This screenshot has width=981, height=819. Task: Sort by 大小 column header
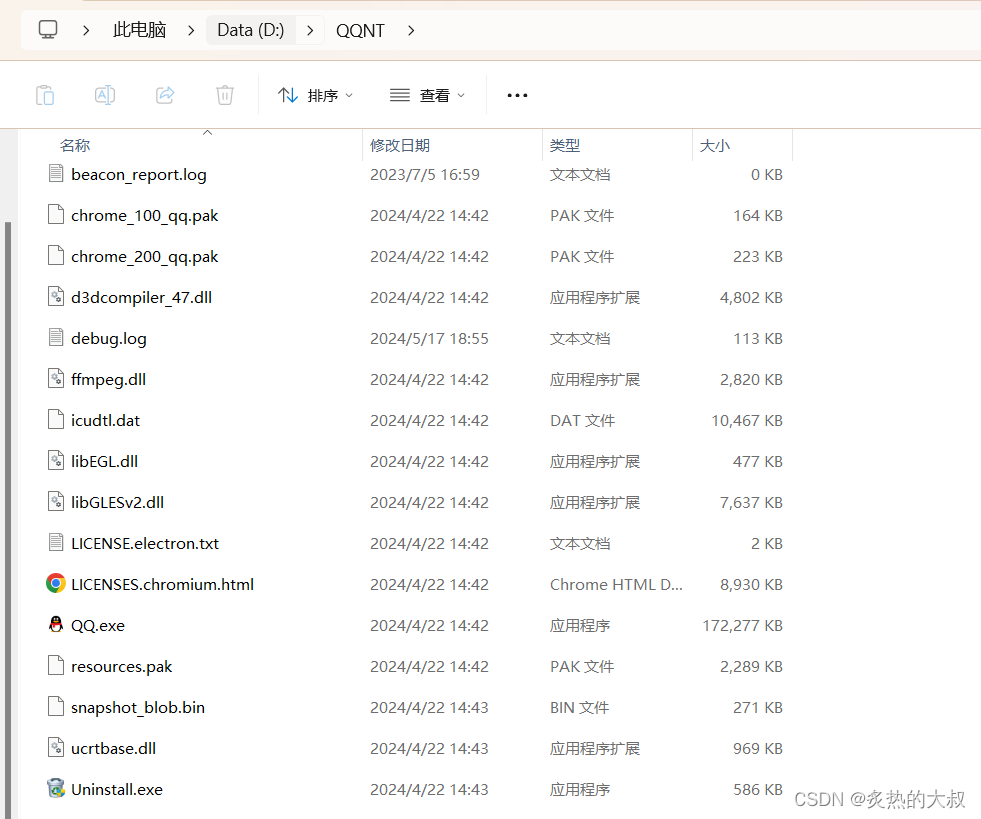click(714, 145)
